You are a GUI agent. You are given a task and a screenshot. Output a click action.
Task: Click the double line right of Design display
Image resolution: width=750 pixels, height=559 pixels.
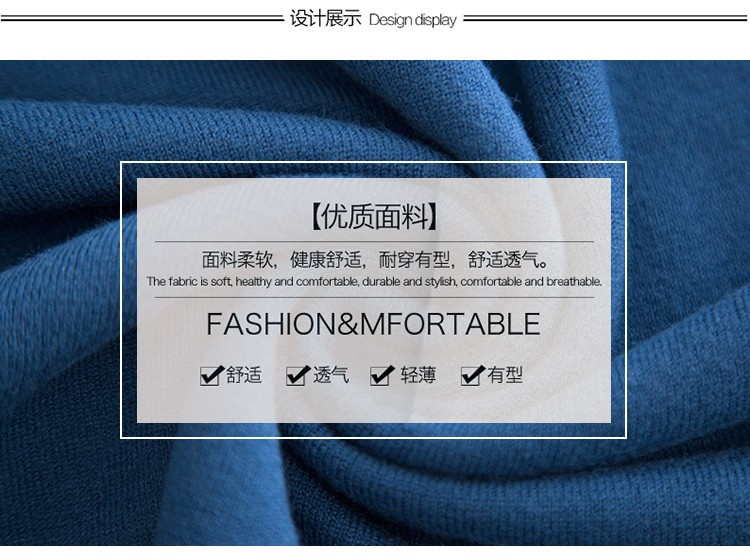coord(605,18)
